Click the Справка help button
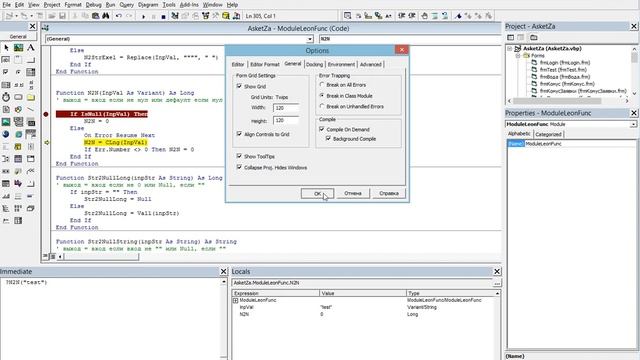 point(389,193)
